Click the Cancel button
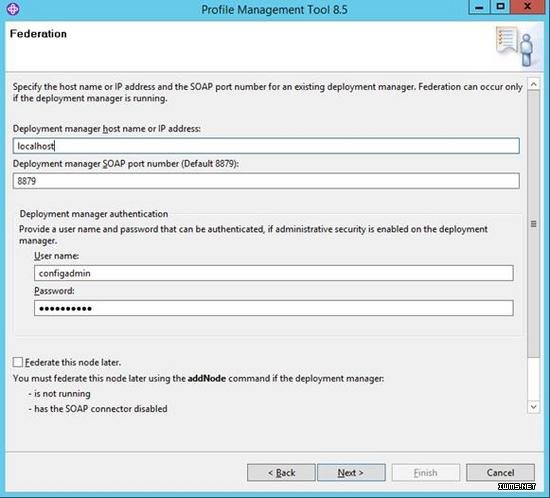550x498 pixels. (x=500, y=473)
